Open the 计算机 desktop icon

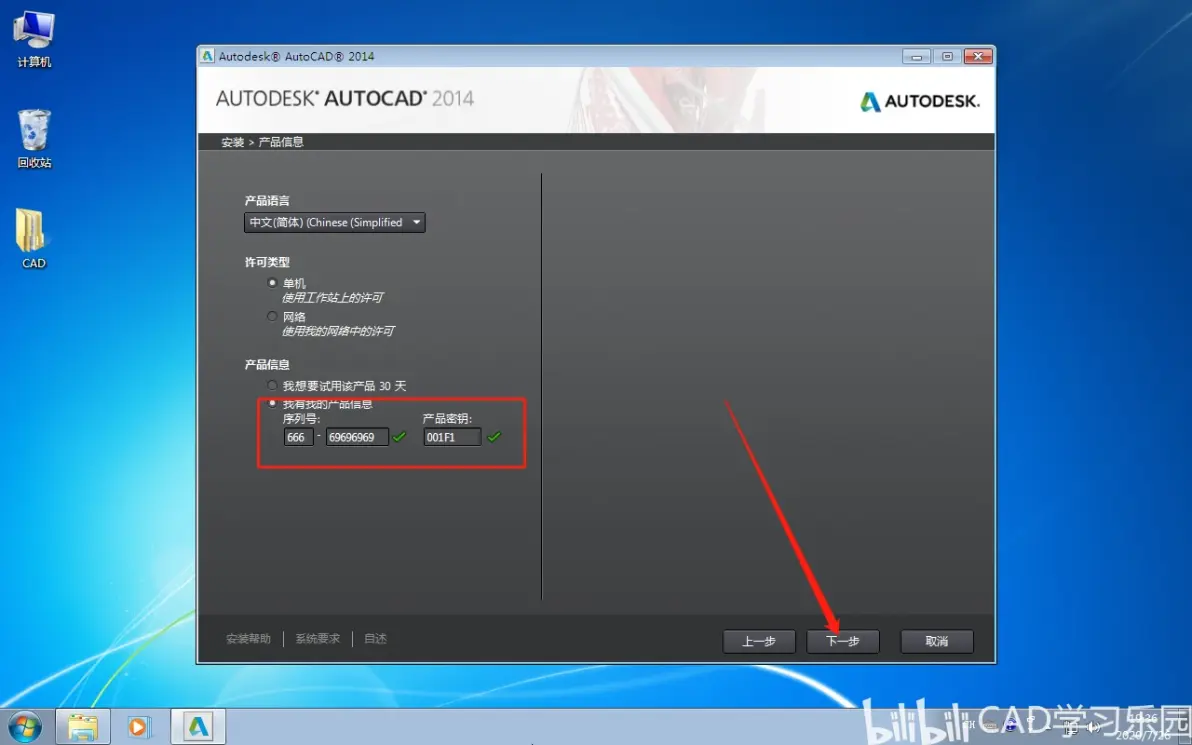(x=34, y=40)
